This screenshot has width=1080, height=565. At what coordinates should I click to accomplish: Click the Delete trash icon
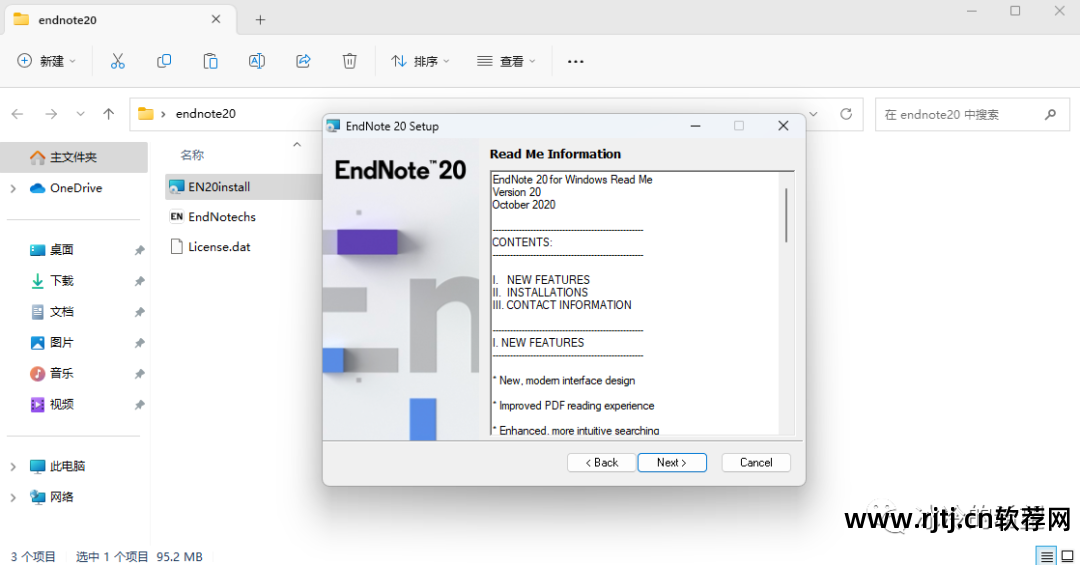349,61
